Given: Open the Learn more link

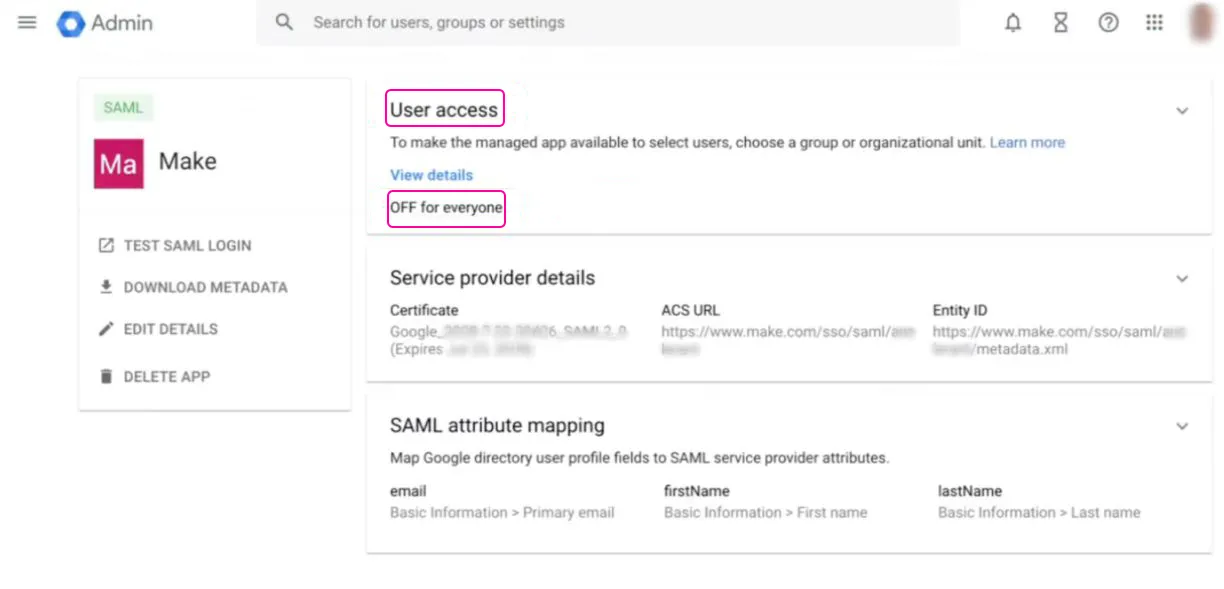Looking at the screenshot, I should [1027, 143].
